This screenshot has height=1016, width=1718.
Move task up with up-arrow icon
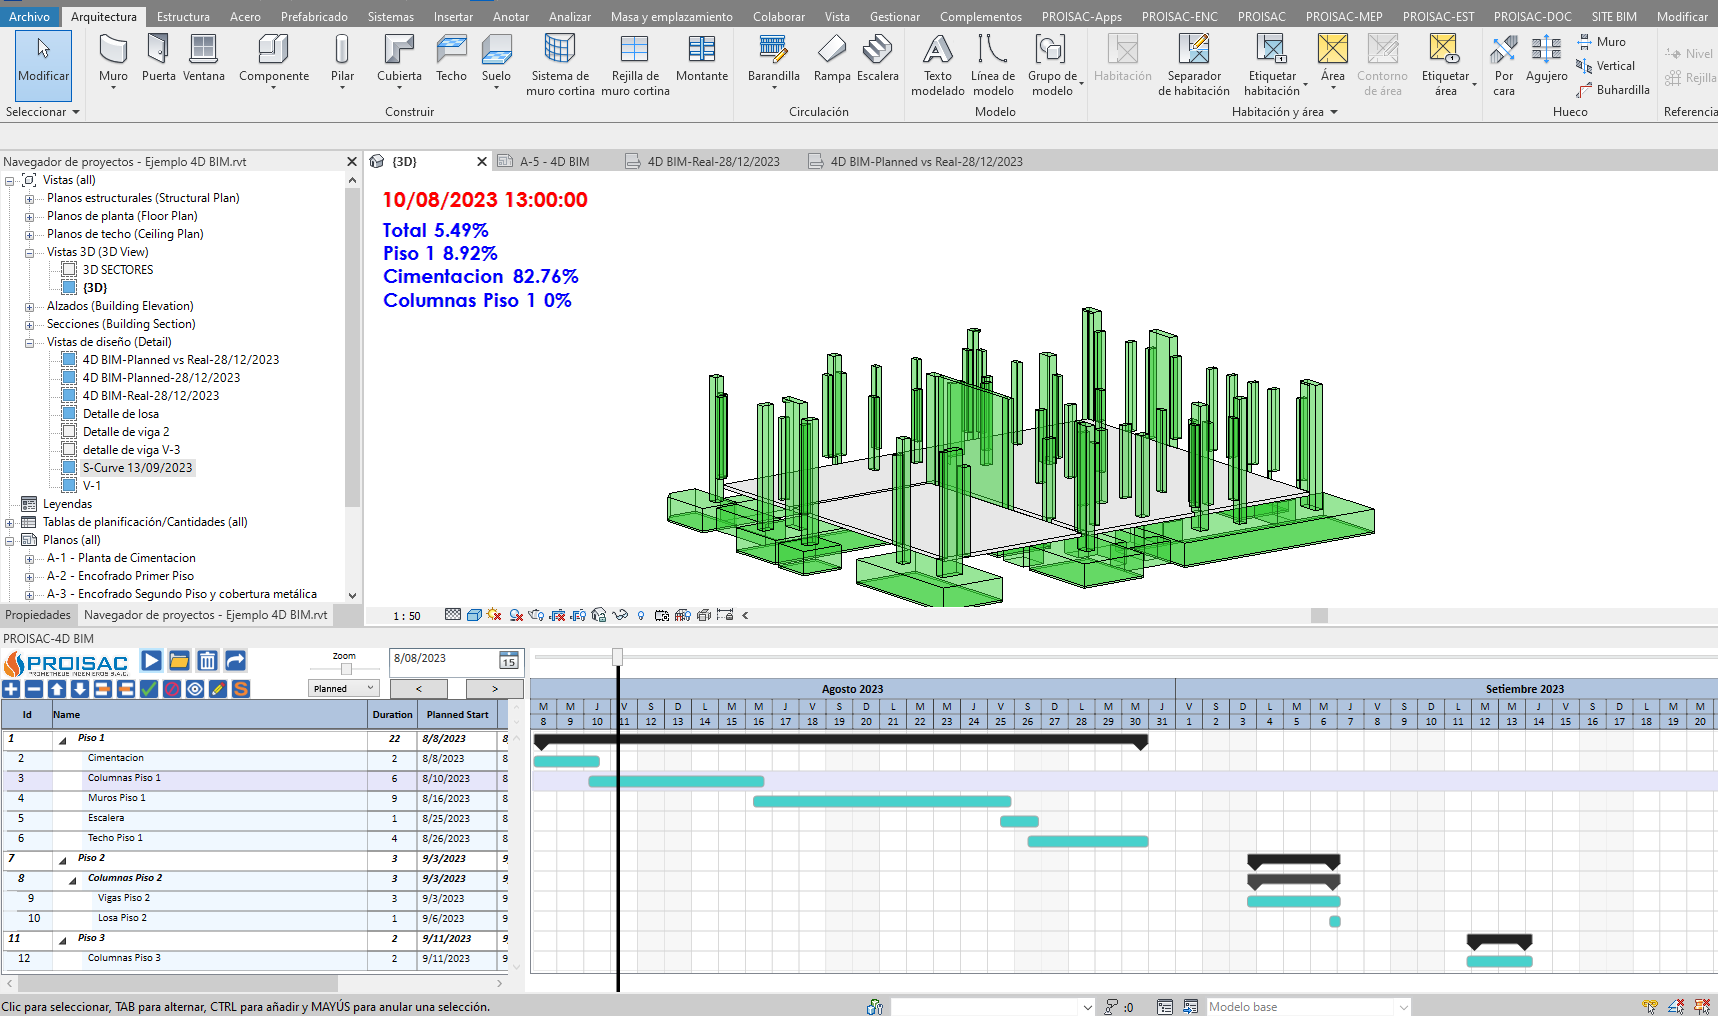point(57,689)
